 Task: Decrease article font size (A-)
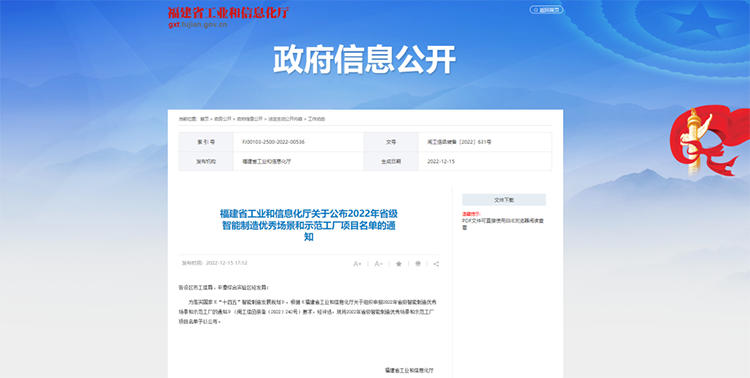pyautogui.click(x=378, y=264)
